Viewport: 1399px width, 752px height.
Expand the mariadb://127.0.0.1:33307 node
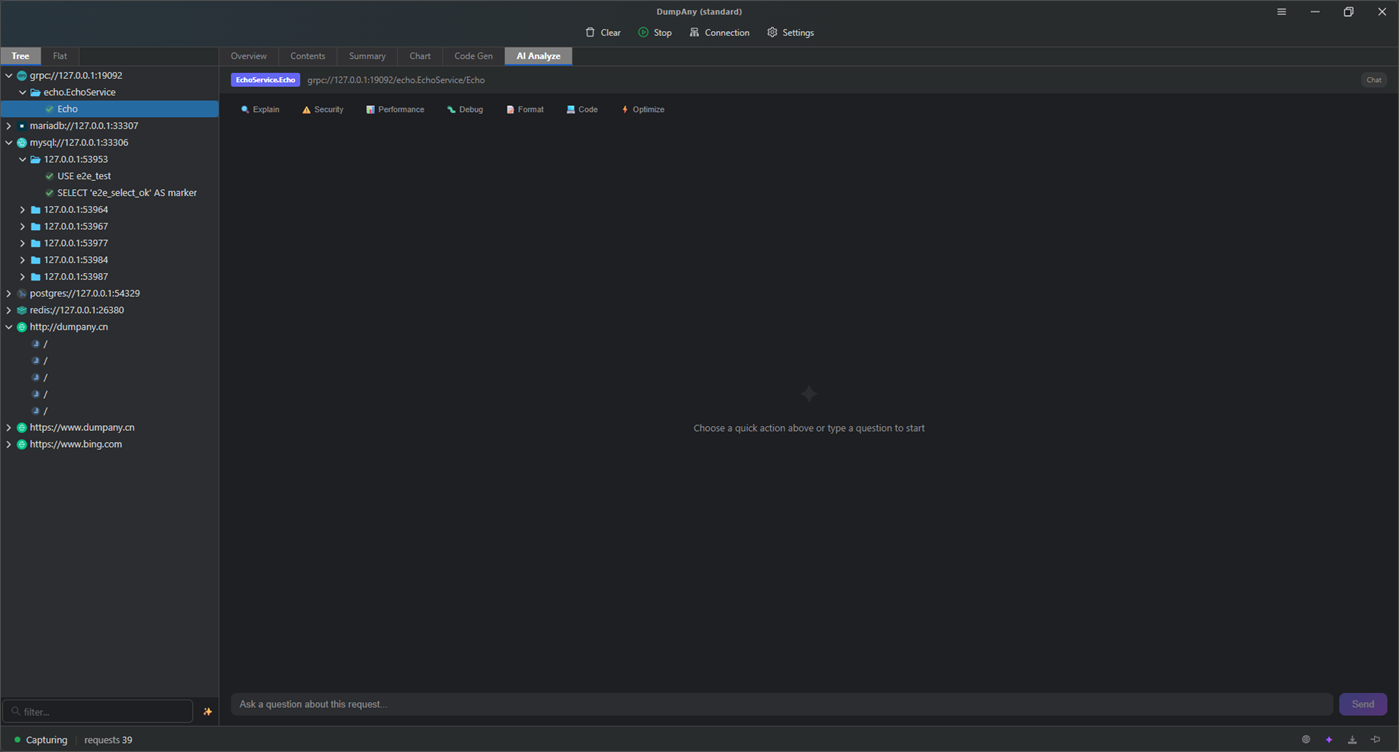click(x=9, y=126)
